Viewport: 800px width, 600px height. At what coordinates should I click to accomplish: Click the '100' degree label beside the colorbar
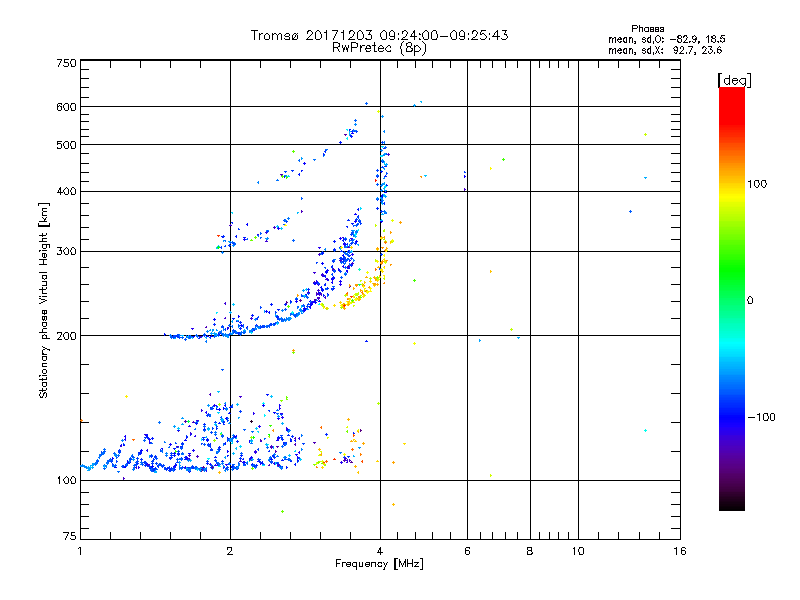[x=757, y=184]
